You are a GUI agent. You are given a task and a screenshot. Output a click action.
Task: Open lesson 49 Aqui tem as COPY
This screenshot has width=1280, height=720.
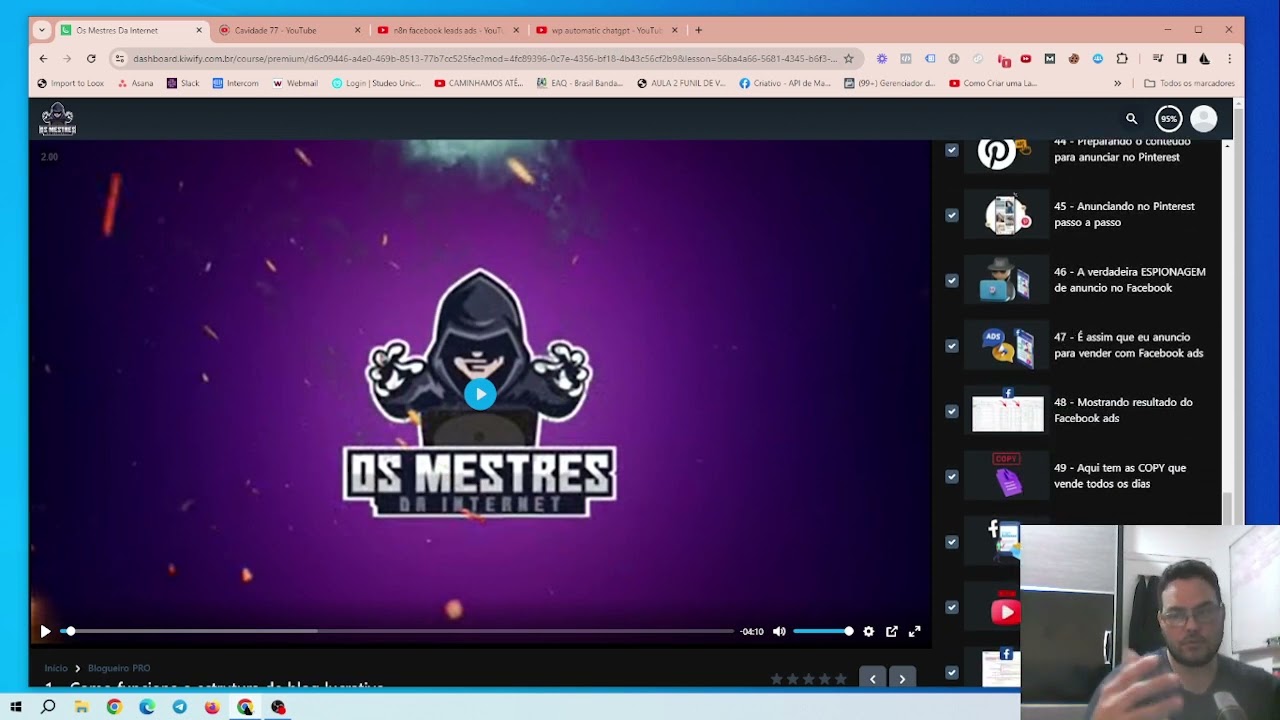[1119, 476]
